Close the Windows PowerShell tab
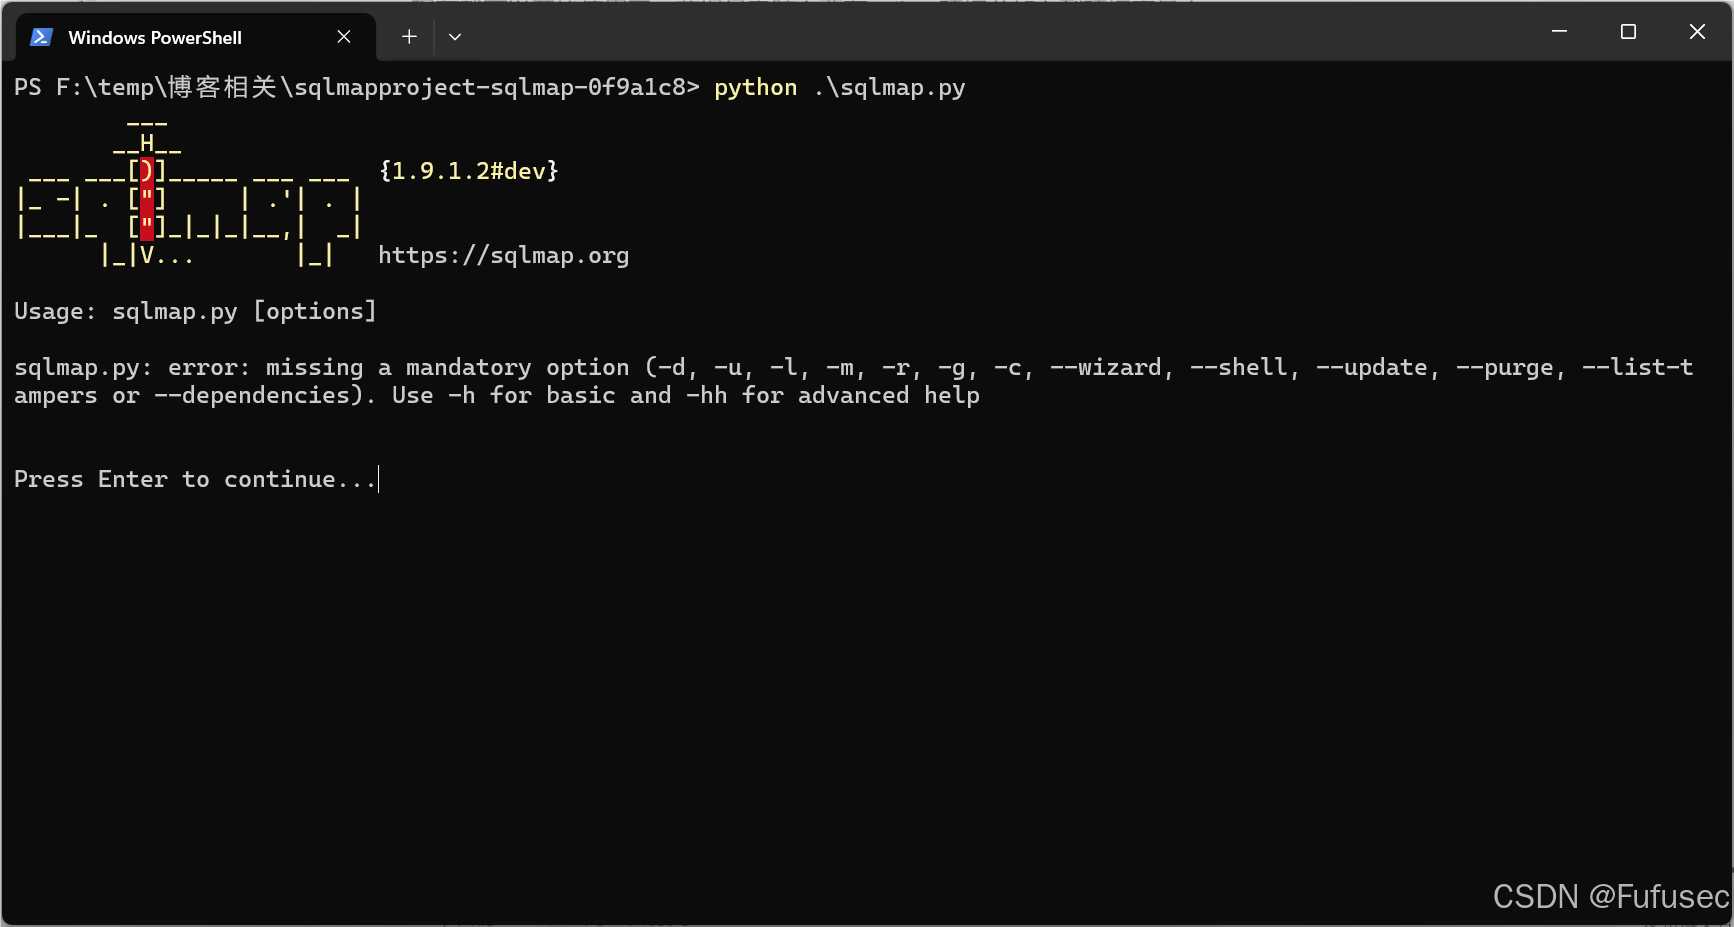Screen dimensions: 1734x927 point(344,36)
